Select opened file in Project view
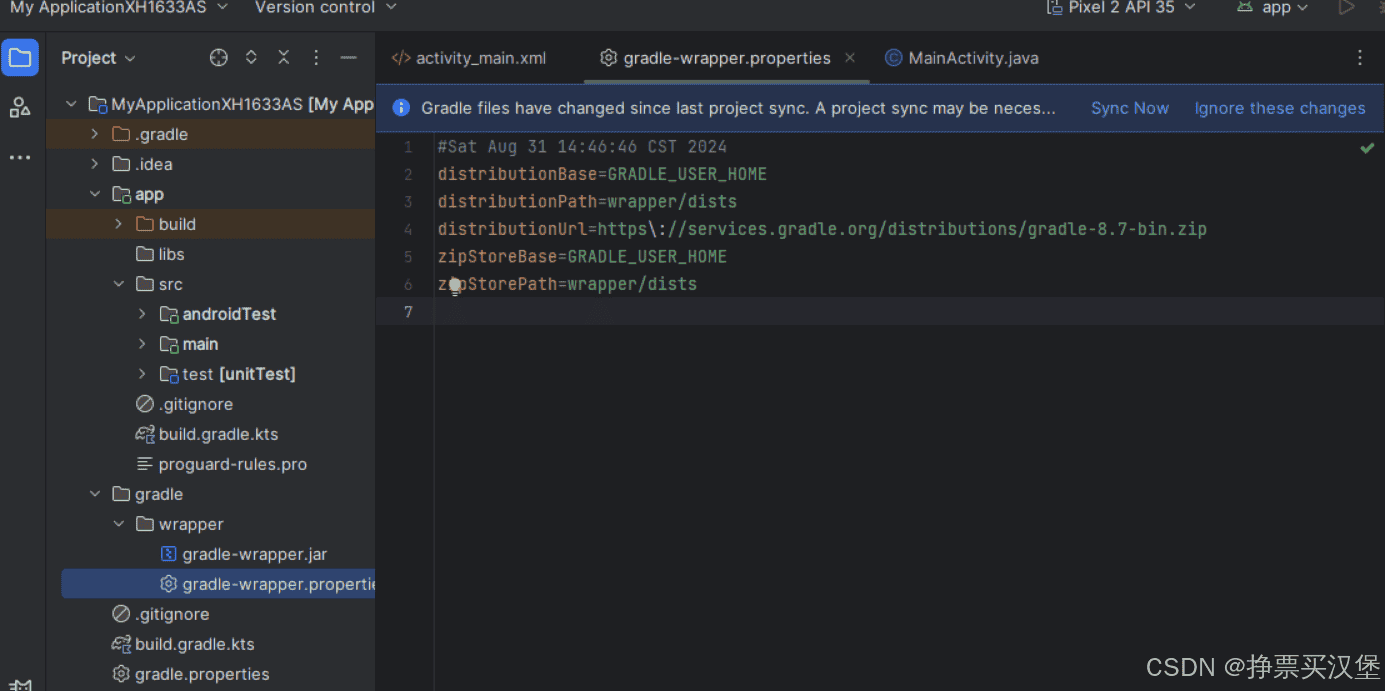1385x691 pixels. pyautogui.click(x=218, y=57)
